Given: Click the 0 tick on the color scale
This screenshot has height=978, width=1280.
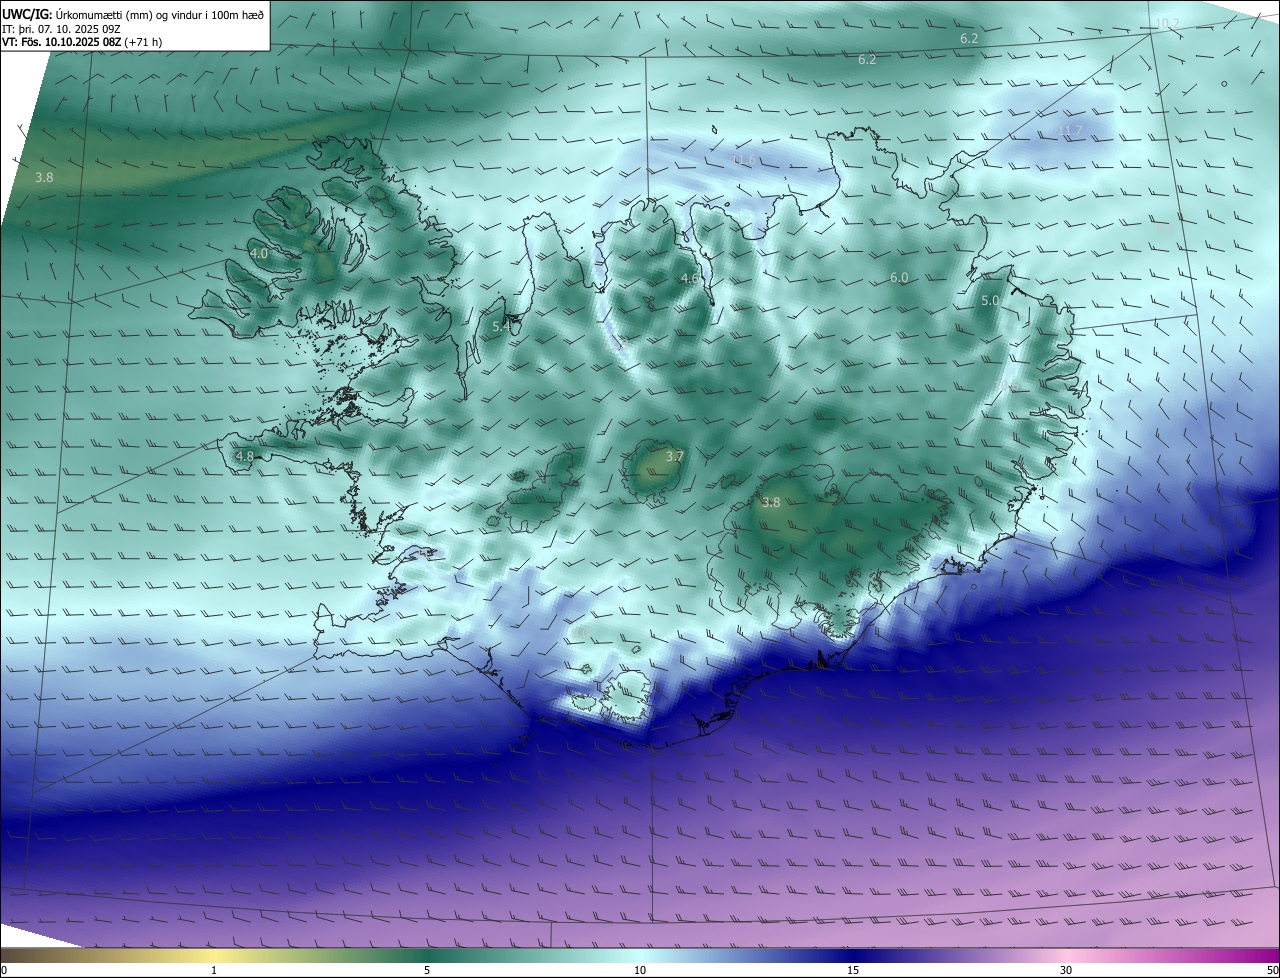Looking at the screenshot, I should pyautogui.click(x=4, y=970).
